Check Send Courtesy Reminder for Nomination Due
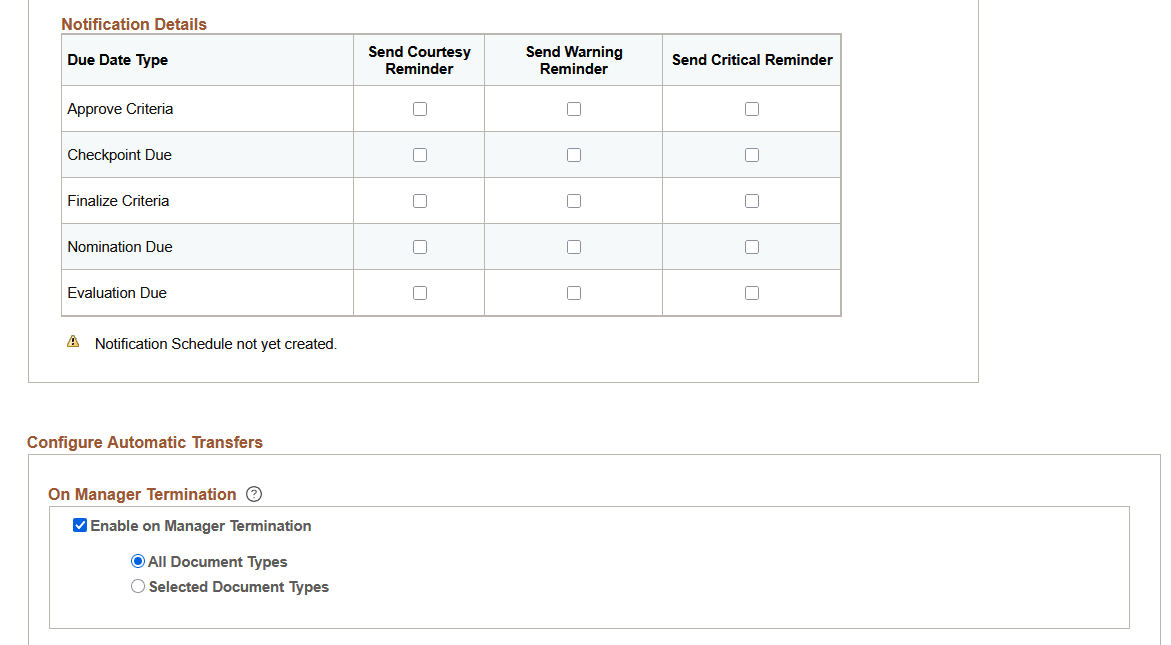Viewport: 1171px width, 645px height. (419, 246)
